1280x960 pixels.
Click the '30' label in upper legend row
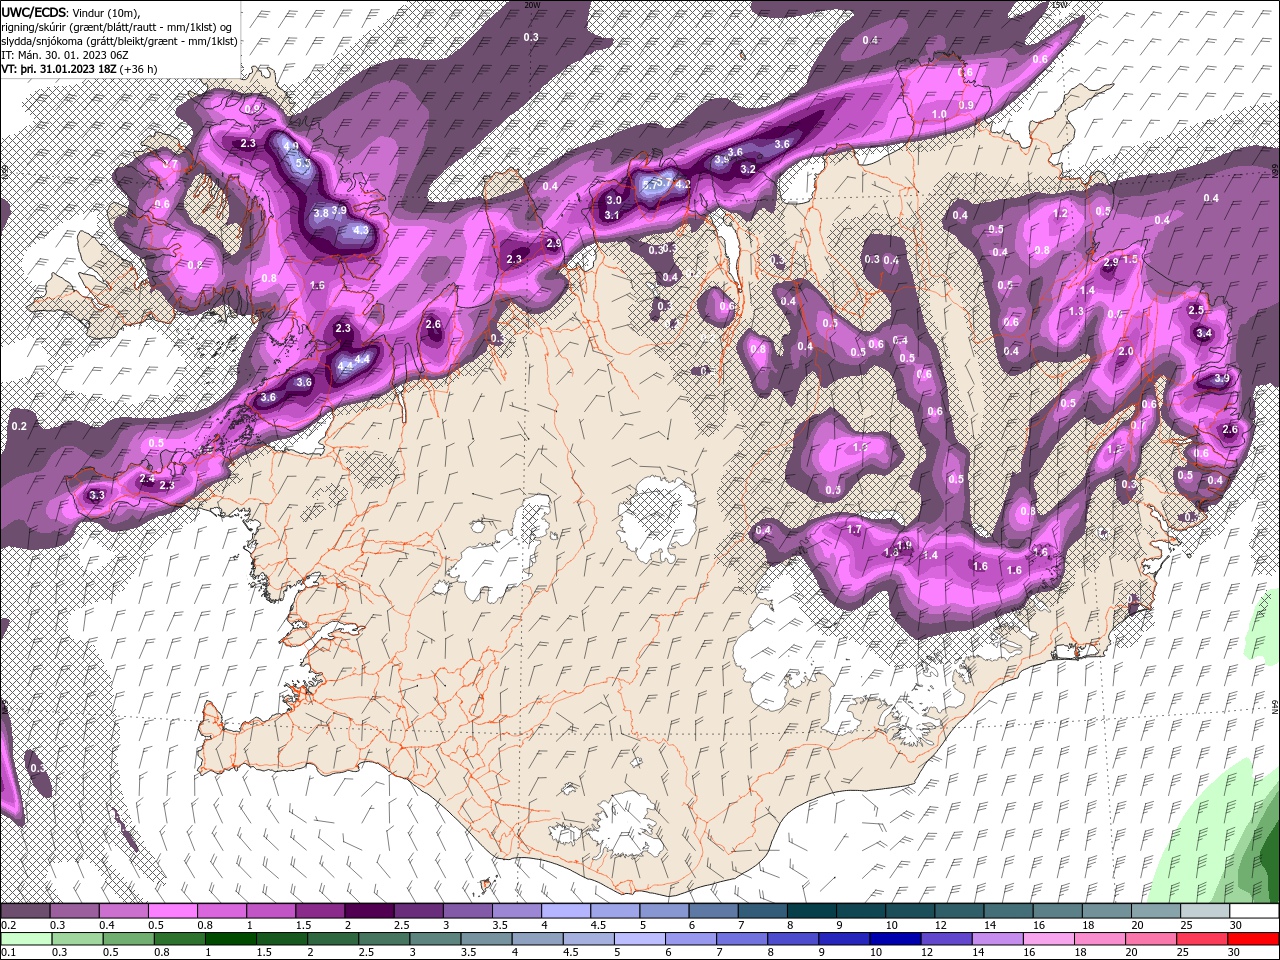[1236, 926]
